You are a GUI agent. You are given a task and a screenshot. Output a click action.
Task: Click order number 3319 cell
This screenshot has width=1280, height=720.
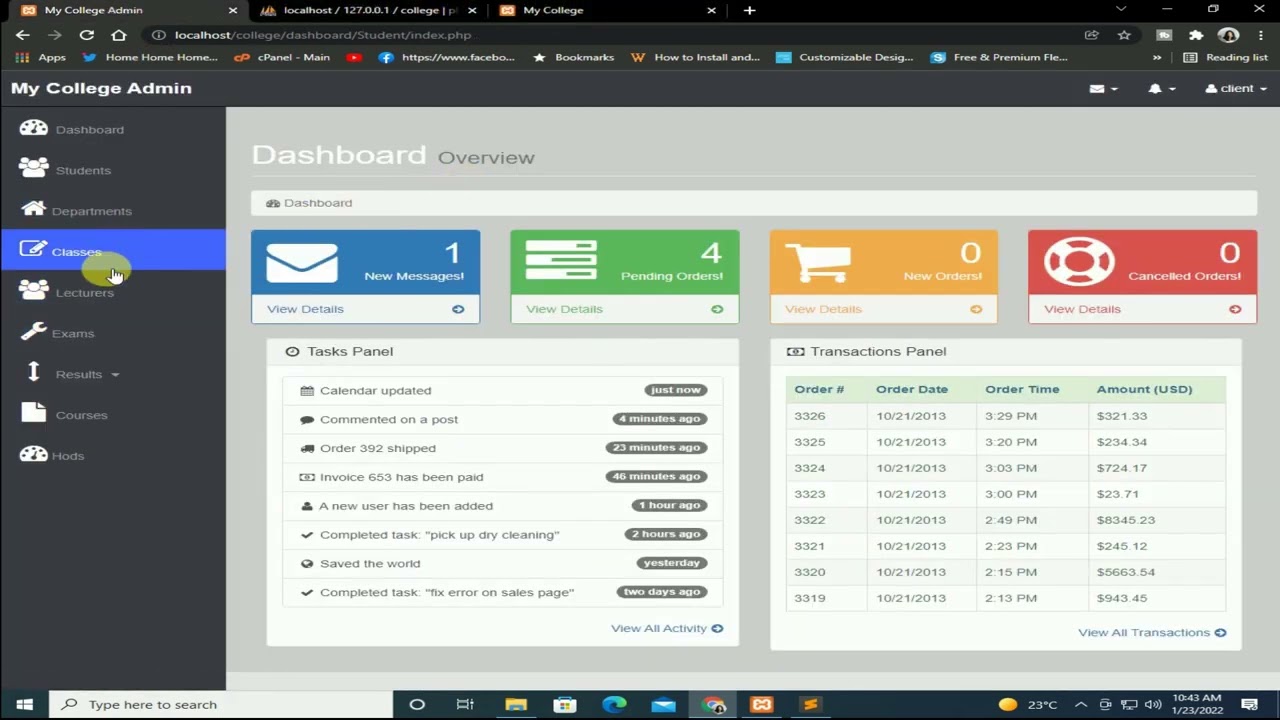click(x=826, y=598)
